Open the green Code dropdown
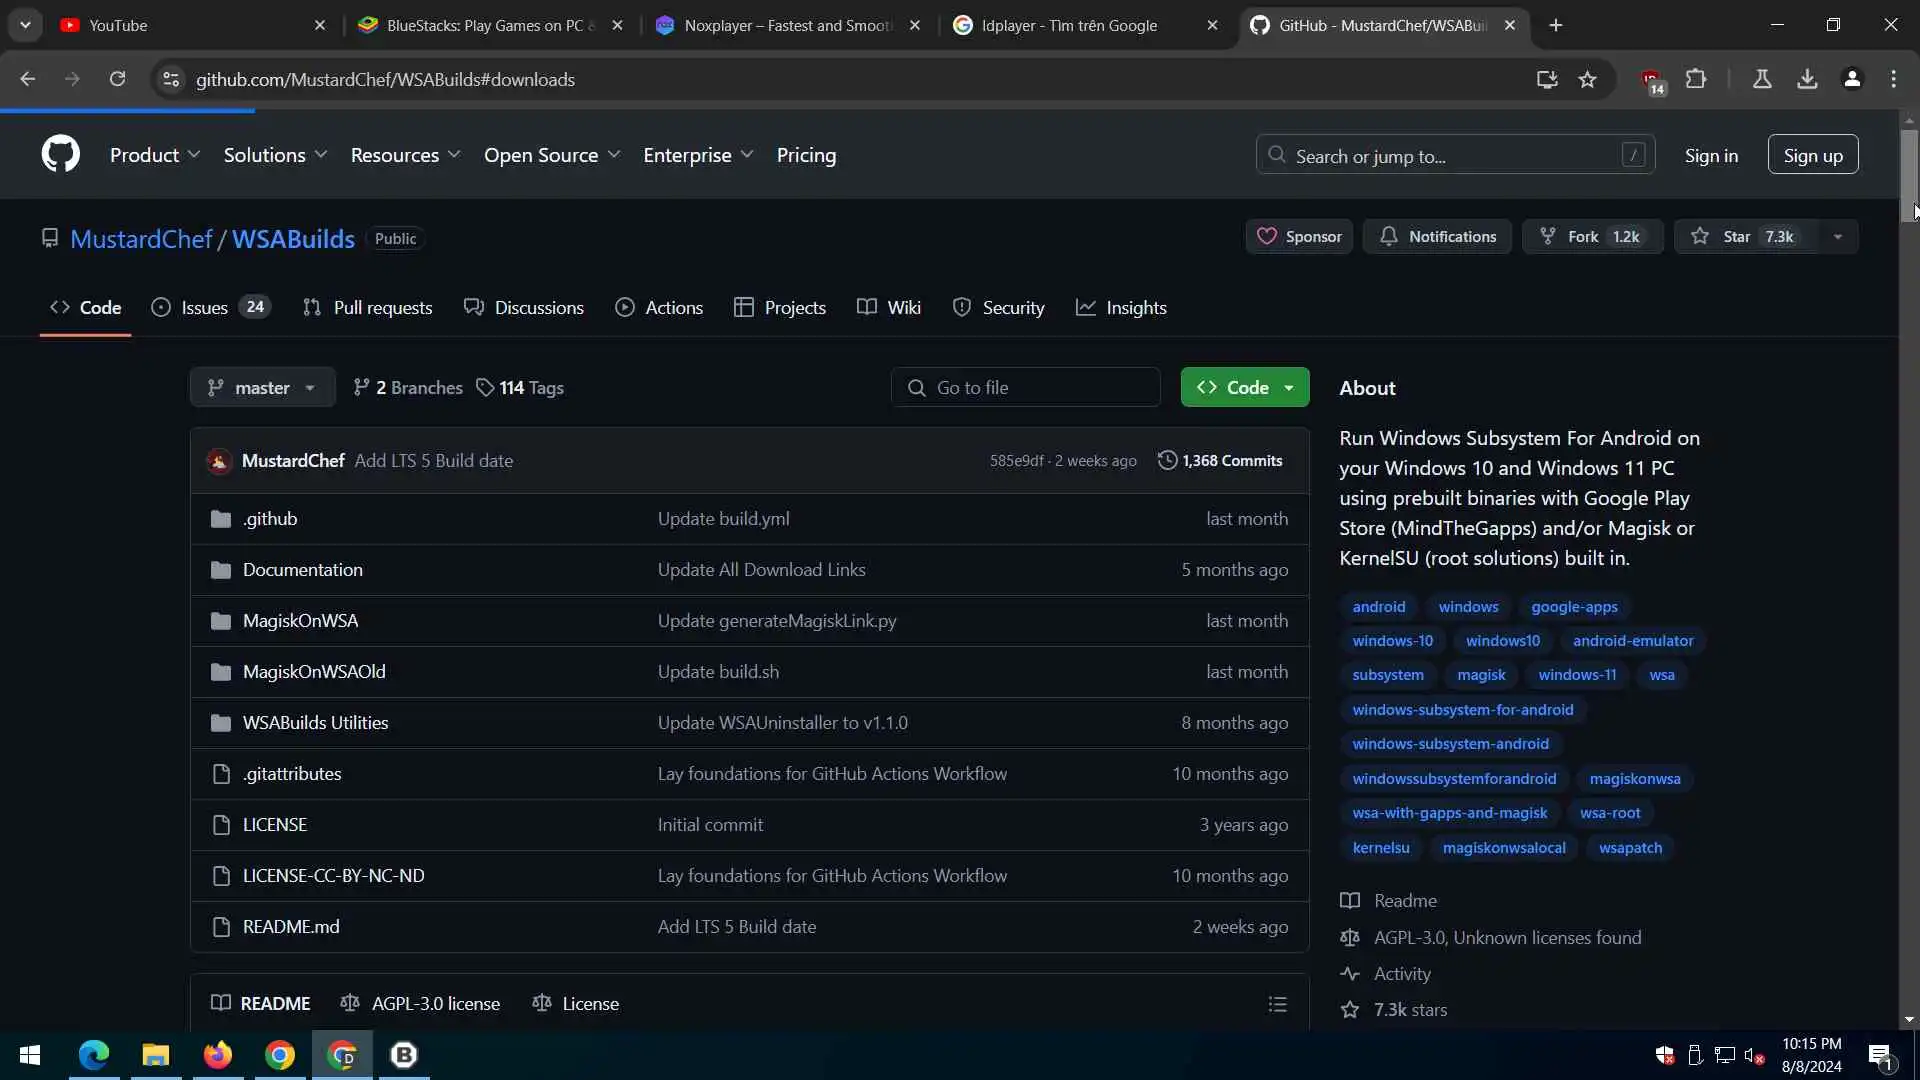 pos(1244,388)
